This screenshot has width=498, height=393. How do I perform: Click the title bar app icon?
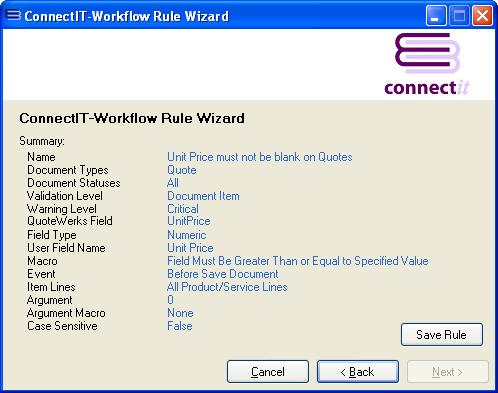pos(13,15)
